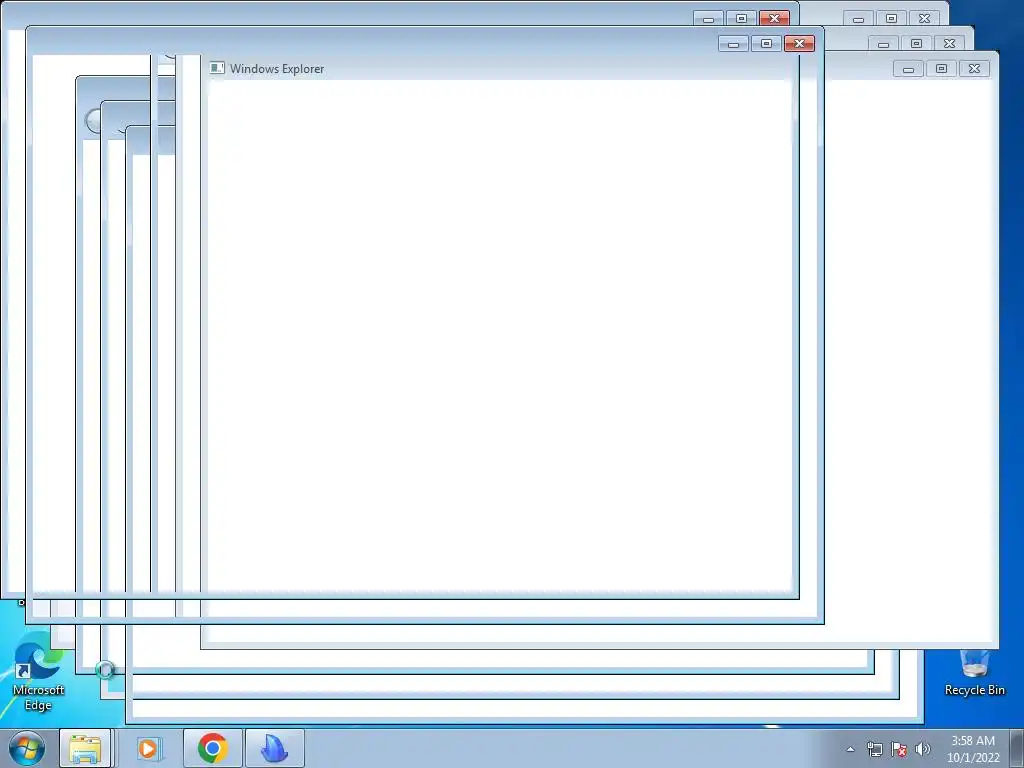Minimize the window beside the upper red X
1024x768 pixels.
[x=709, y=18]
